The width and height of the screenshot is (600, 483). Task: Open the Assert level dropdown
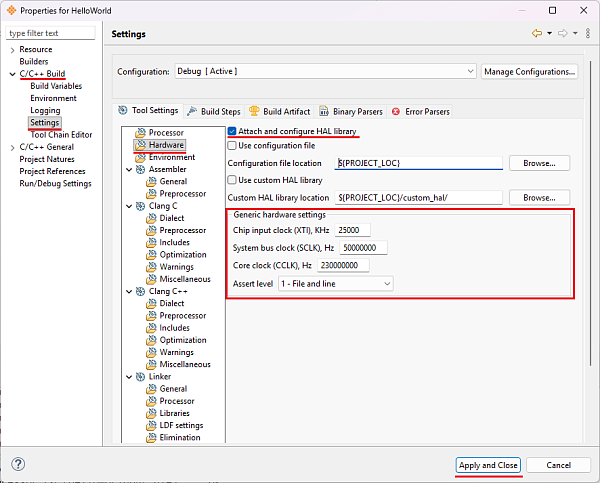pos(336,284)
